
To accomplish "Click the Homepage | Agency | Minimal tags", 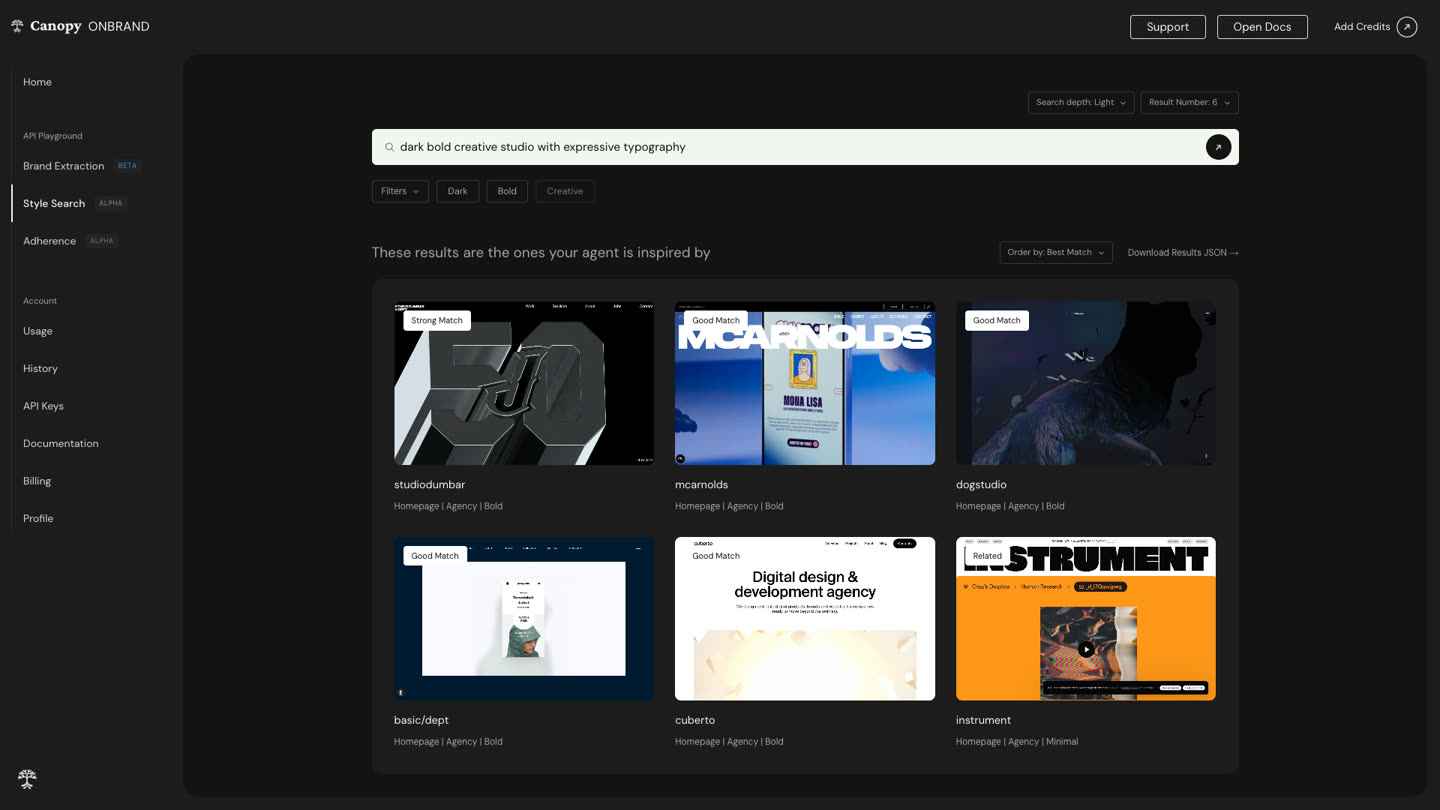I will [1017, 742].
